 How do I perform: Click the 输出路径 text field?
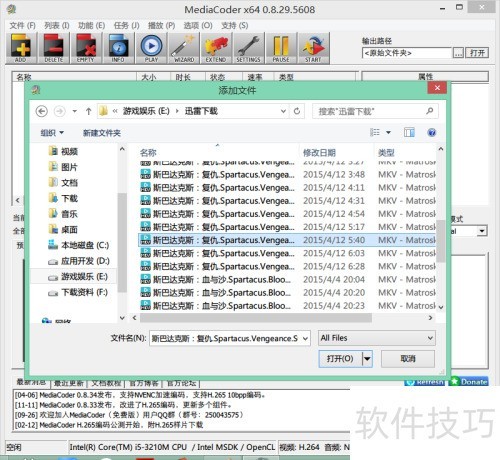pos(407,53)
